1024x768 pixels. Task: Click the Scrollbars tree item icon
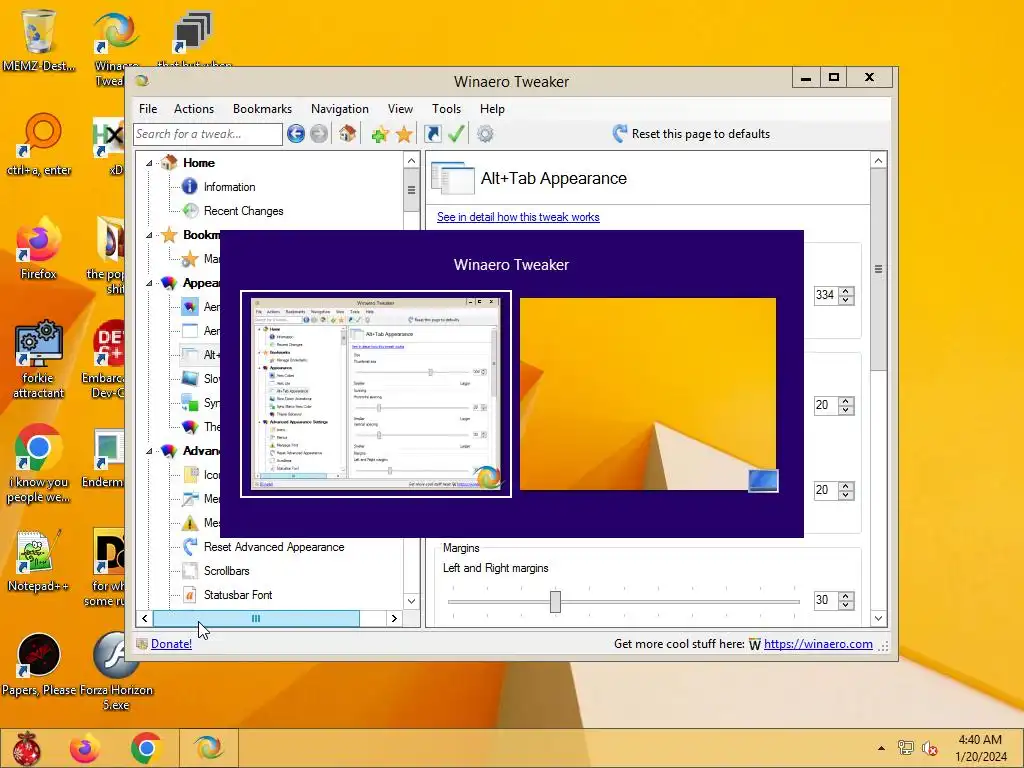[189, 571]
